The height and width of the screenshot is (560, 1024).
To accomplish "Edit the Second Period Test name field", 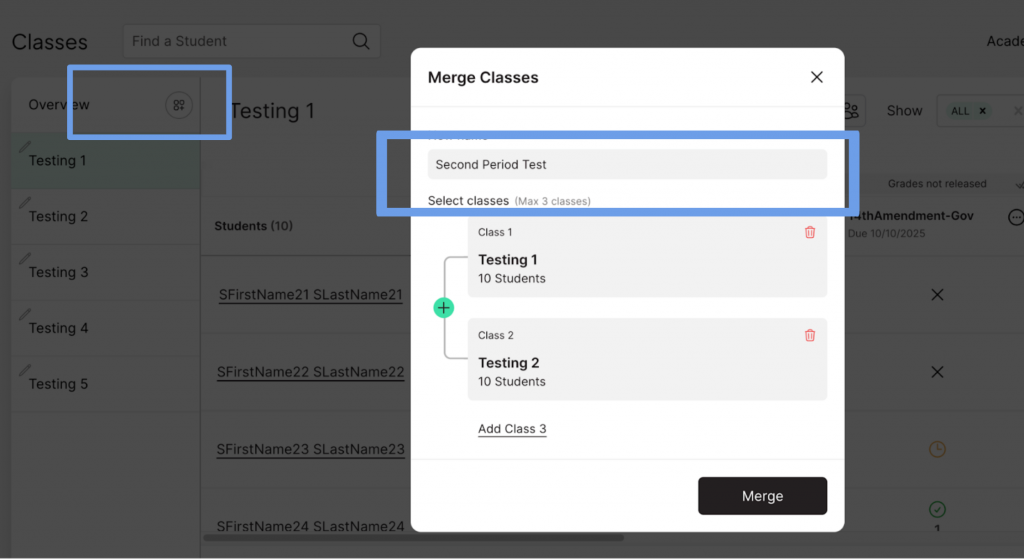I will tap(627, 164).
